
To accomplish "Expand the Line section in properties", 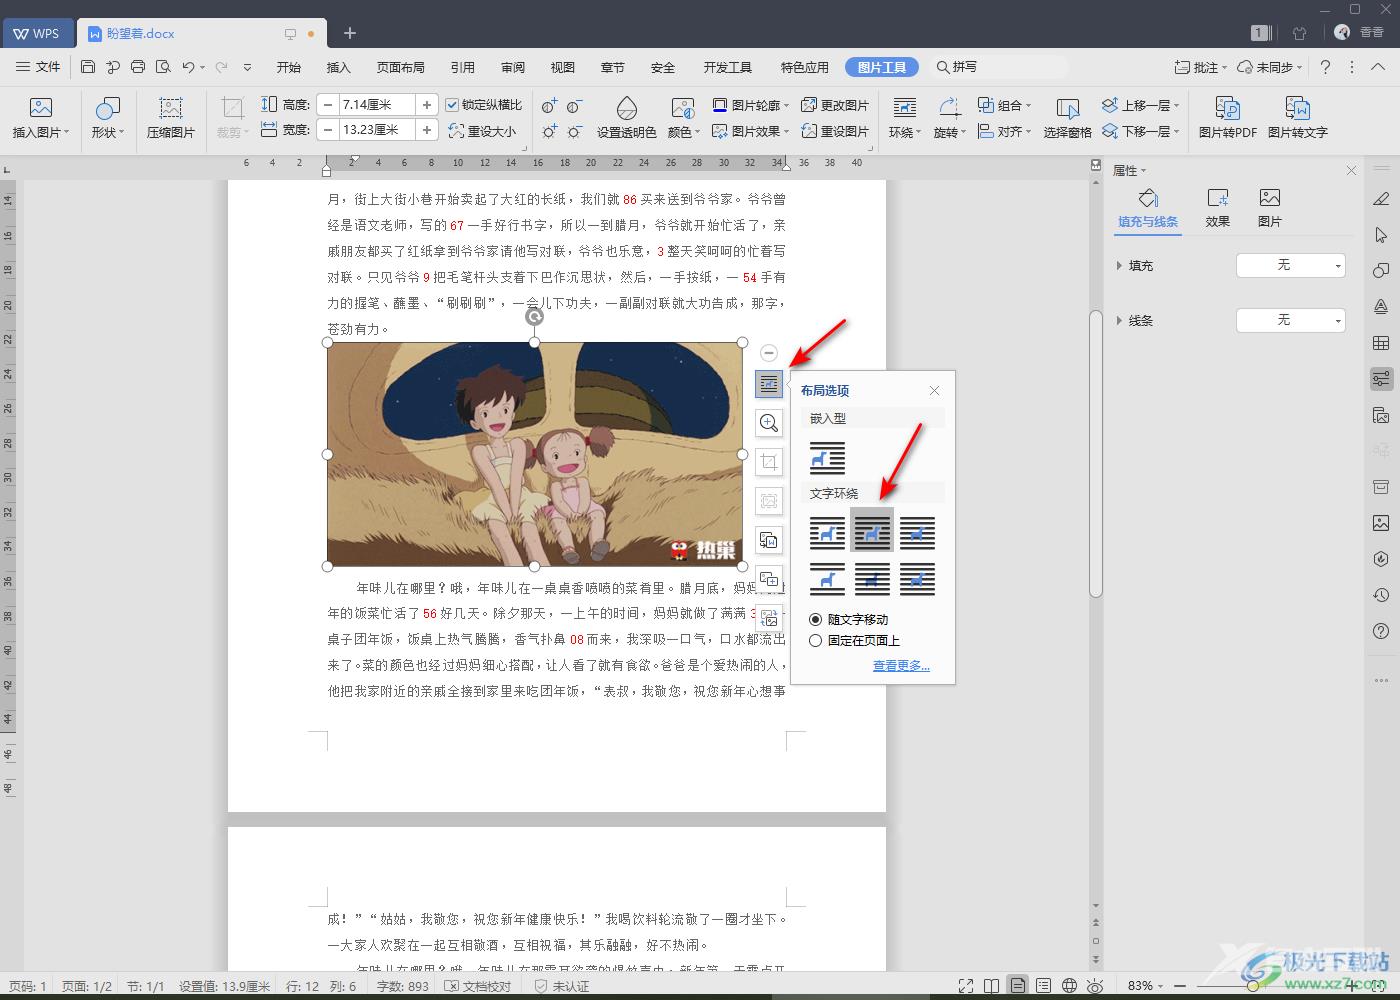I will pyautogui.click(x=1119, y=321).
